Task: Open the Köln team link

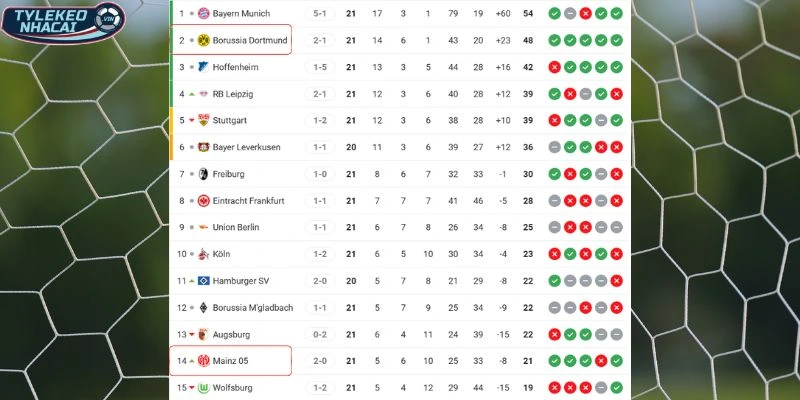Action: point(221,254)
